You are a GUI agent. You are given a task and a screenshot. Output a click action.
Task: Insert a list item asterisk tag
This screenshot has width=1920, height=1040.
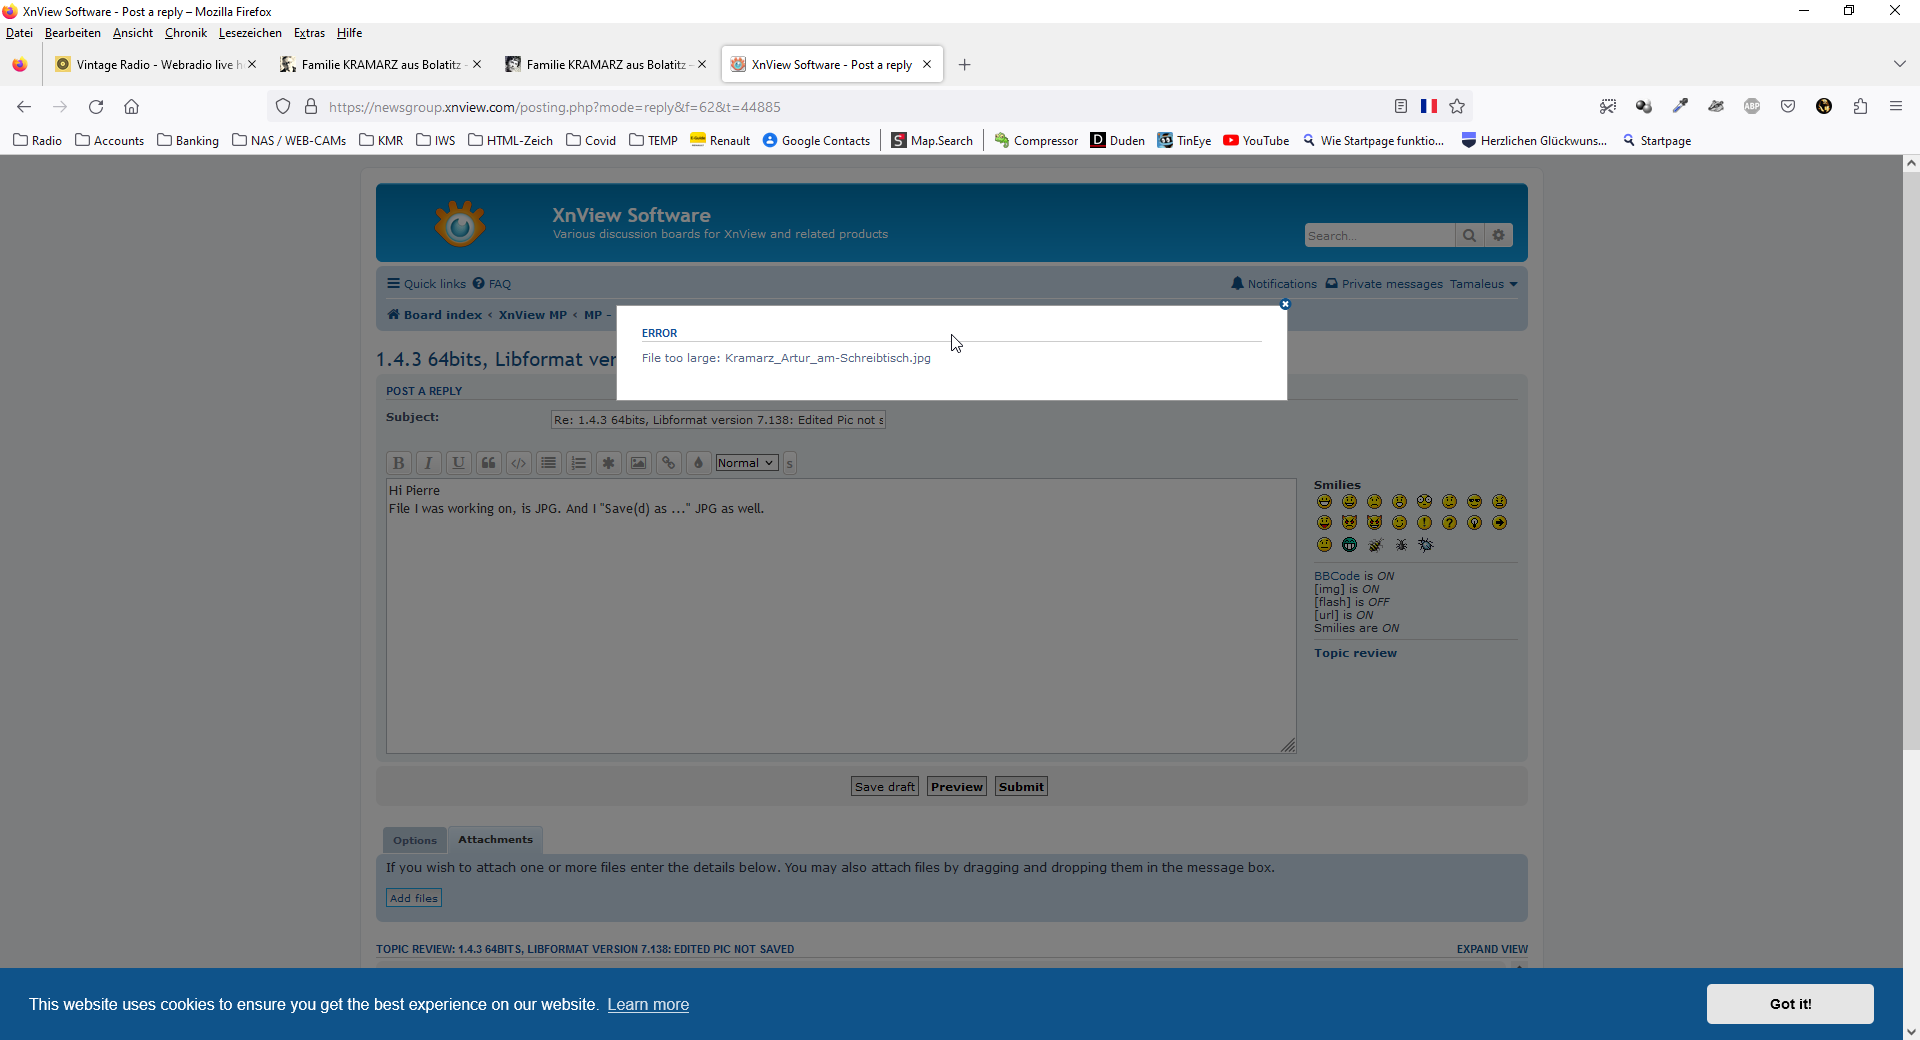tap(608, 463)
